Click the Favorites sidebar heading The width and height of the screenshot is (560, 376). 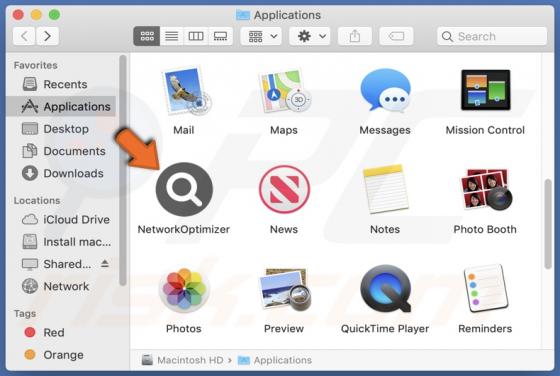[x=35, y=65]
